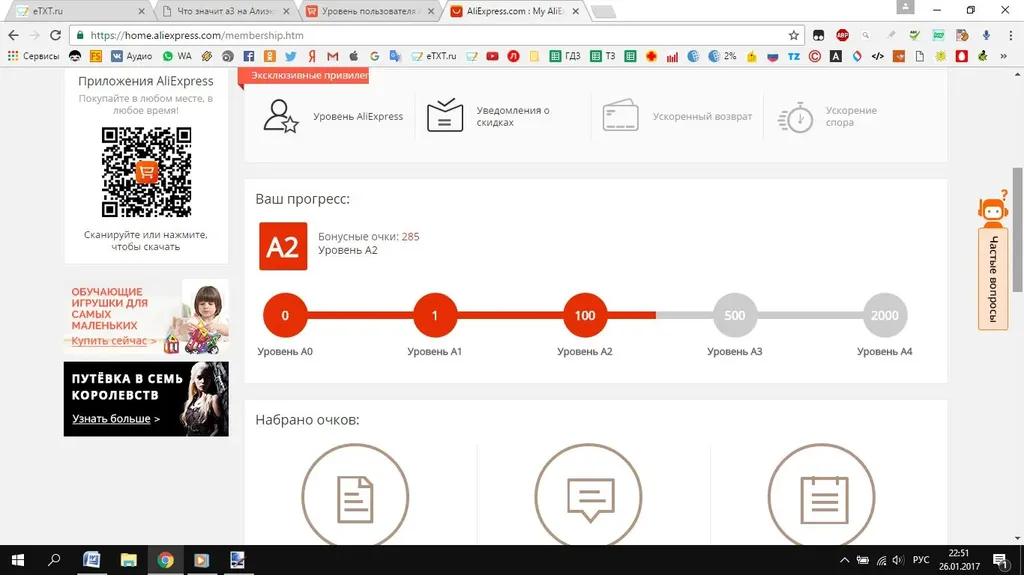
Task: Scan the AliExpress app QR code
Action: pyautogui.click(x=146, y=172)
